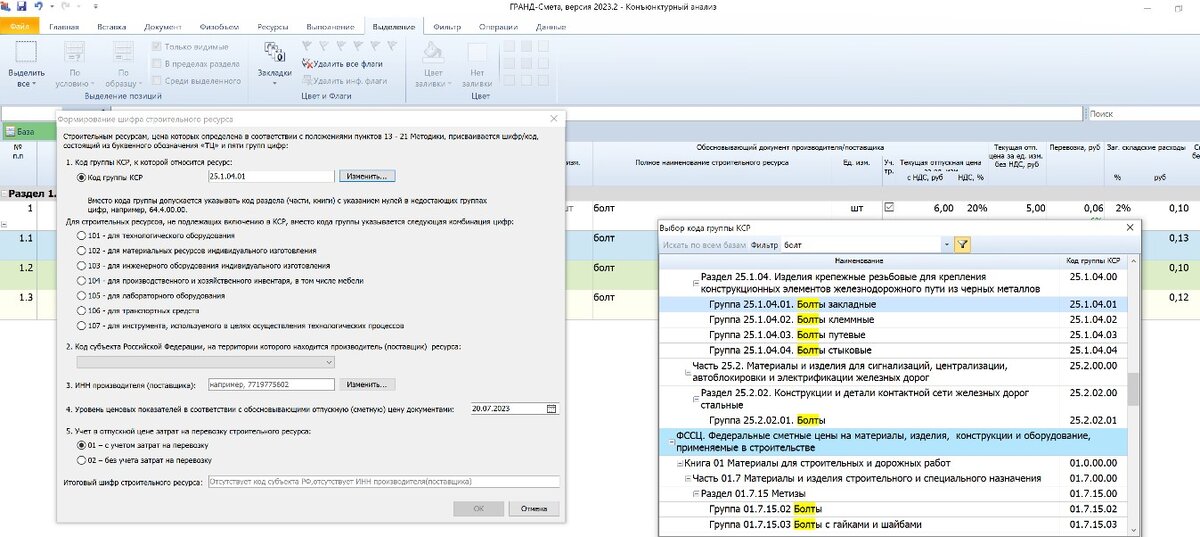This screenshot has height=537, width=1200.
Task: Switch to the 'Главная' ribbon tab
Action: 65,25
